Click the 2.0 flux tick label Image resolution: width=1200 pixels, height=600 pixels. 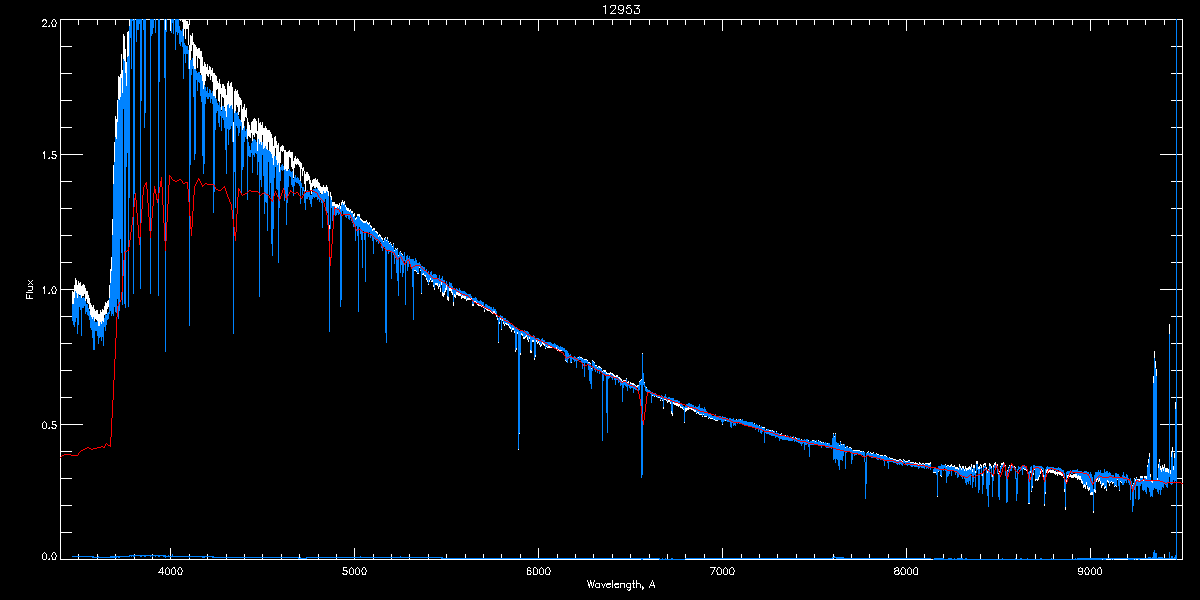(x=47, y=22)
